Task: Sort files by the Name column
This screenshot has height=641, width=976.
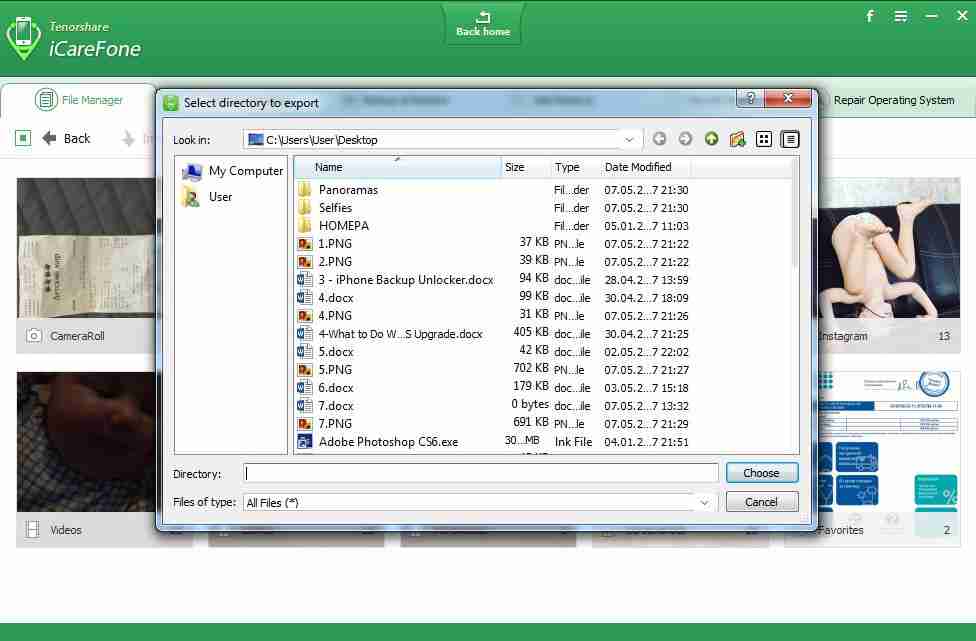Action: 398,167
